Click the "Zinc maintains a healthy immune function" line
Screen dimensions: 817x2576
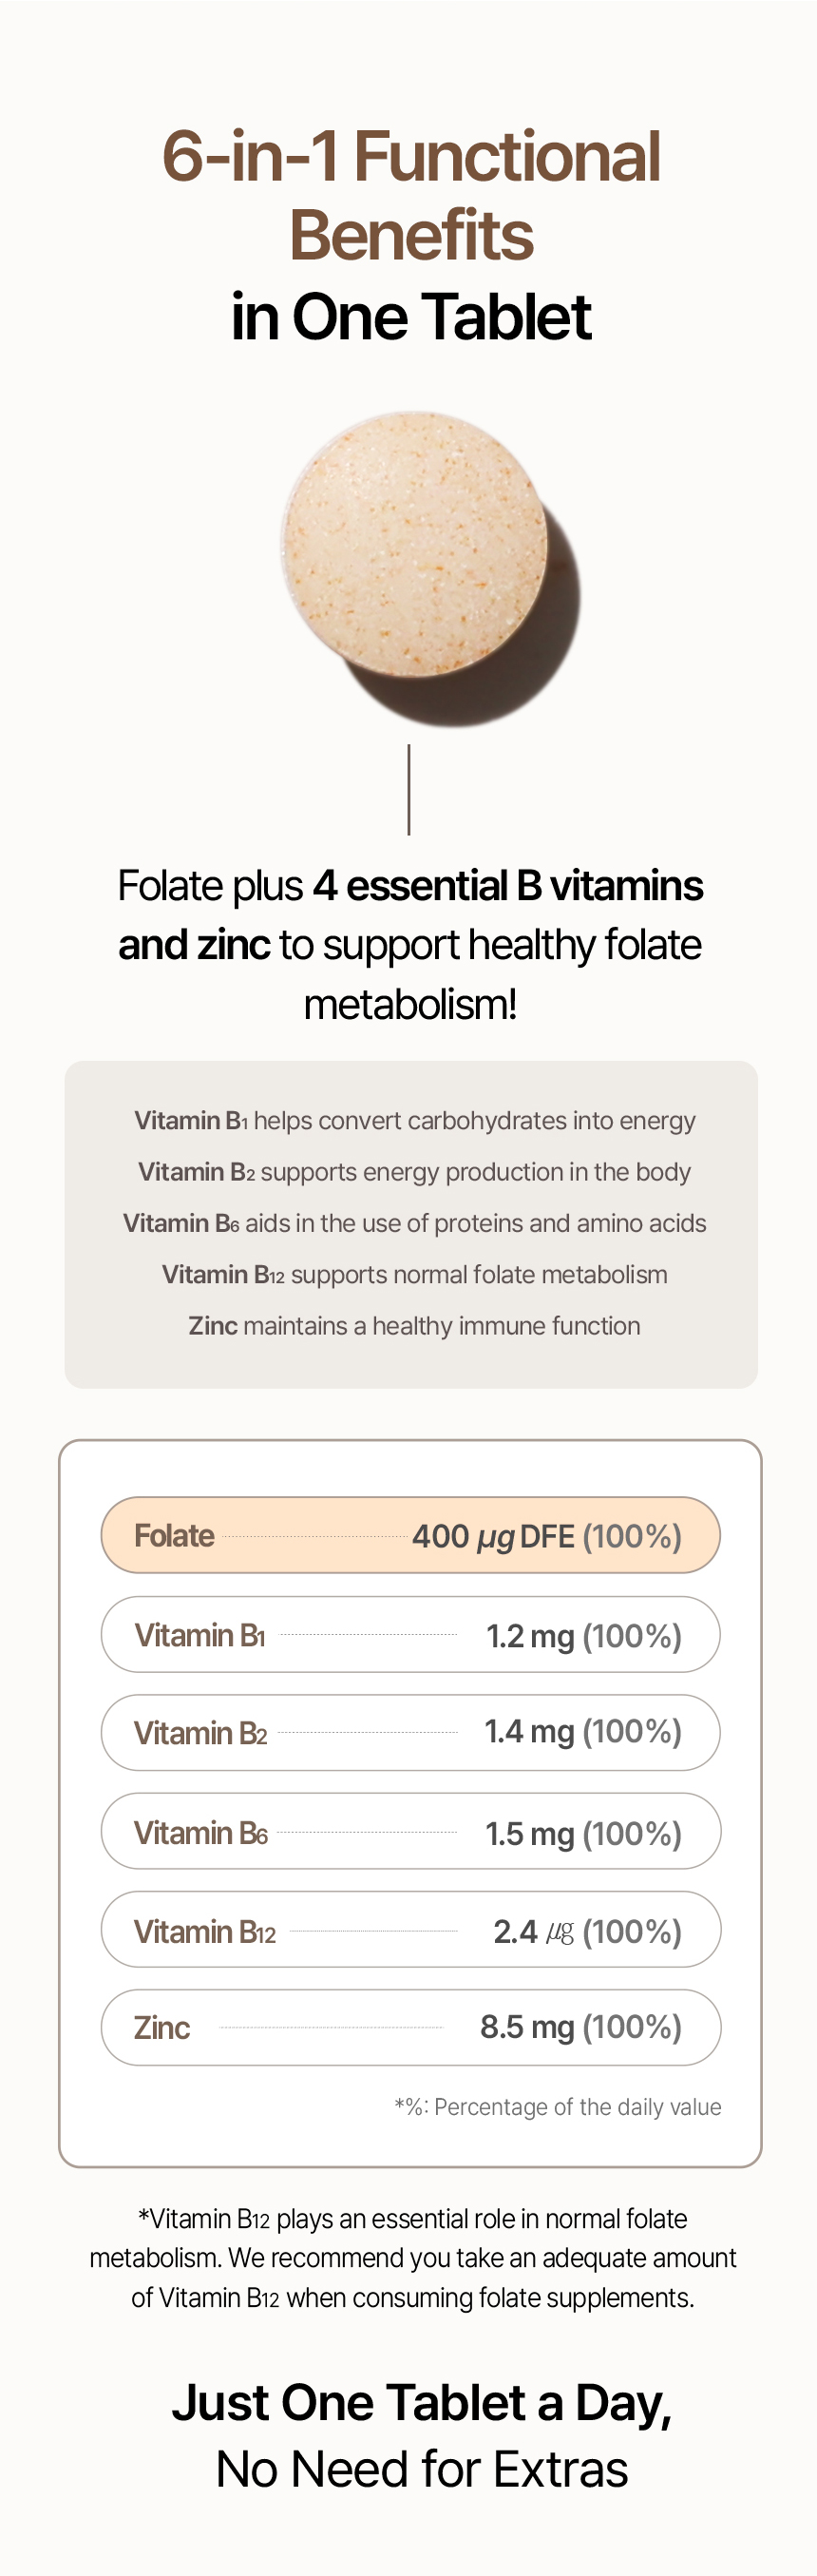(414, 1326)
